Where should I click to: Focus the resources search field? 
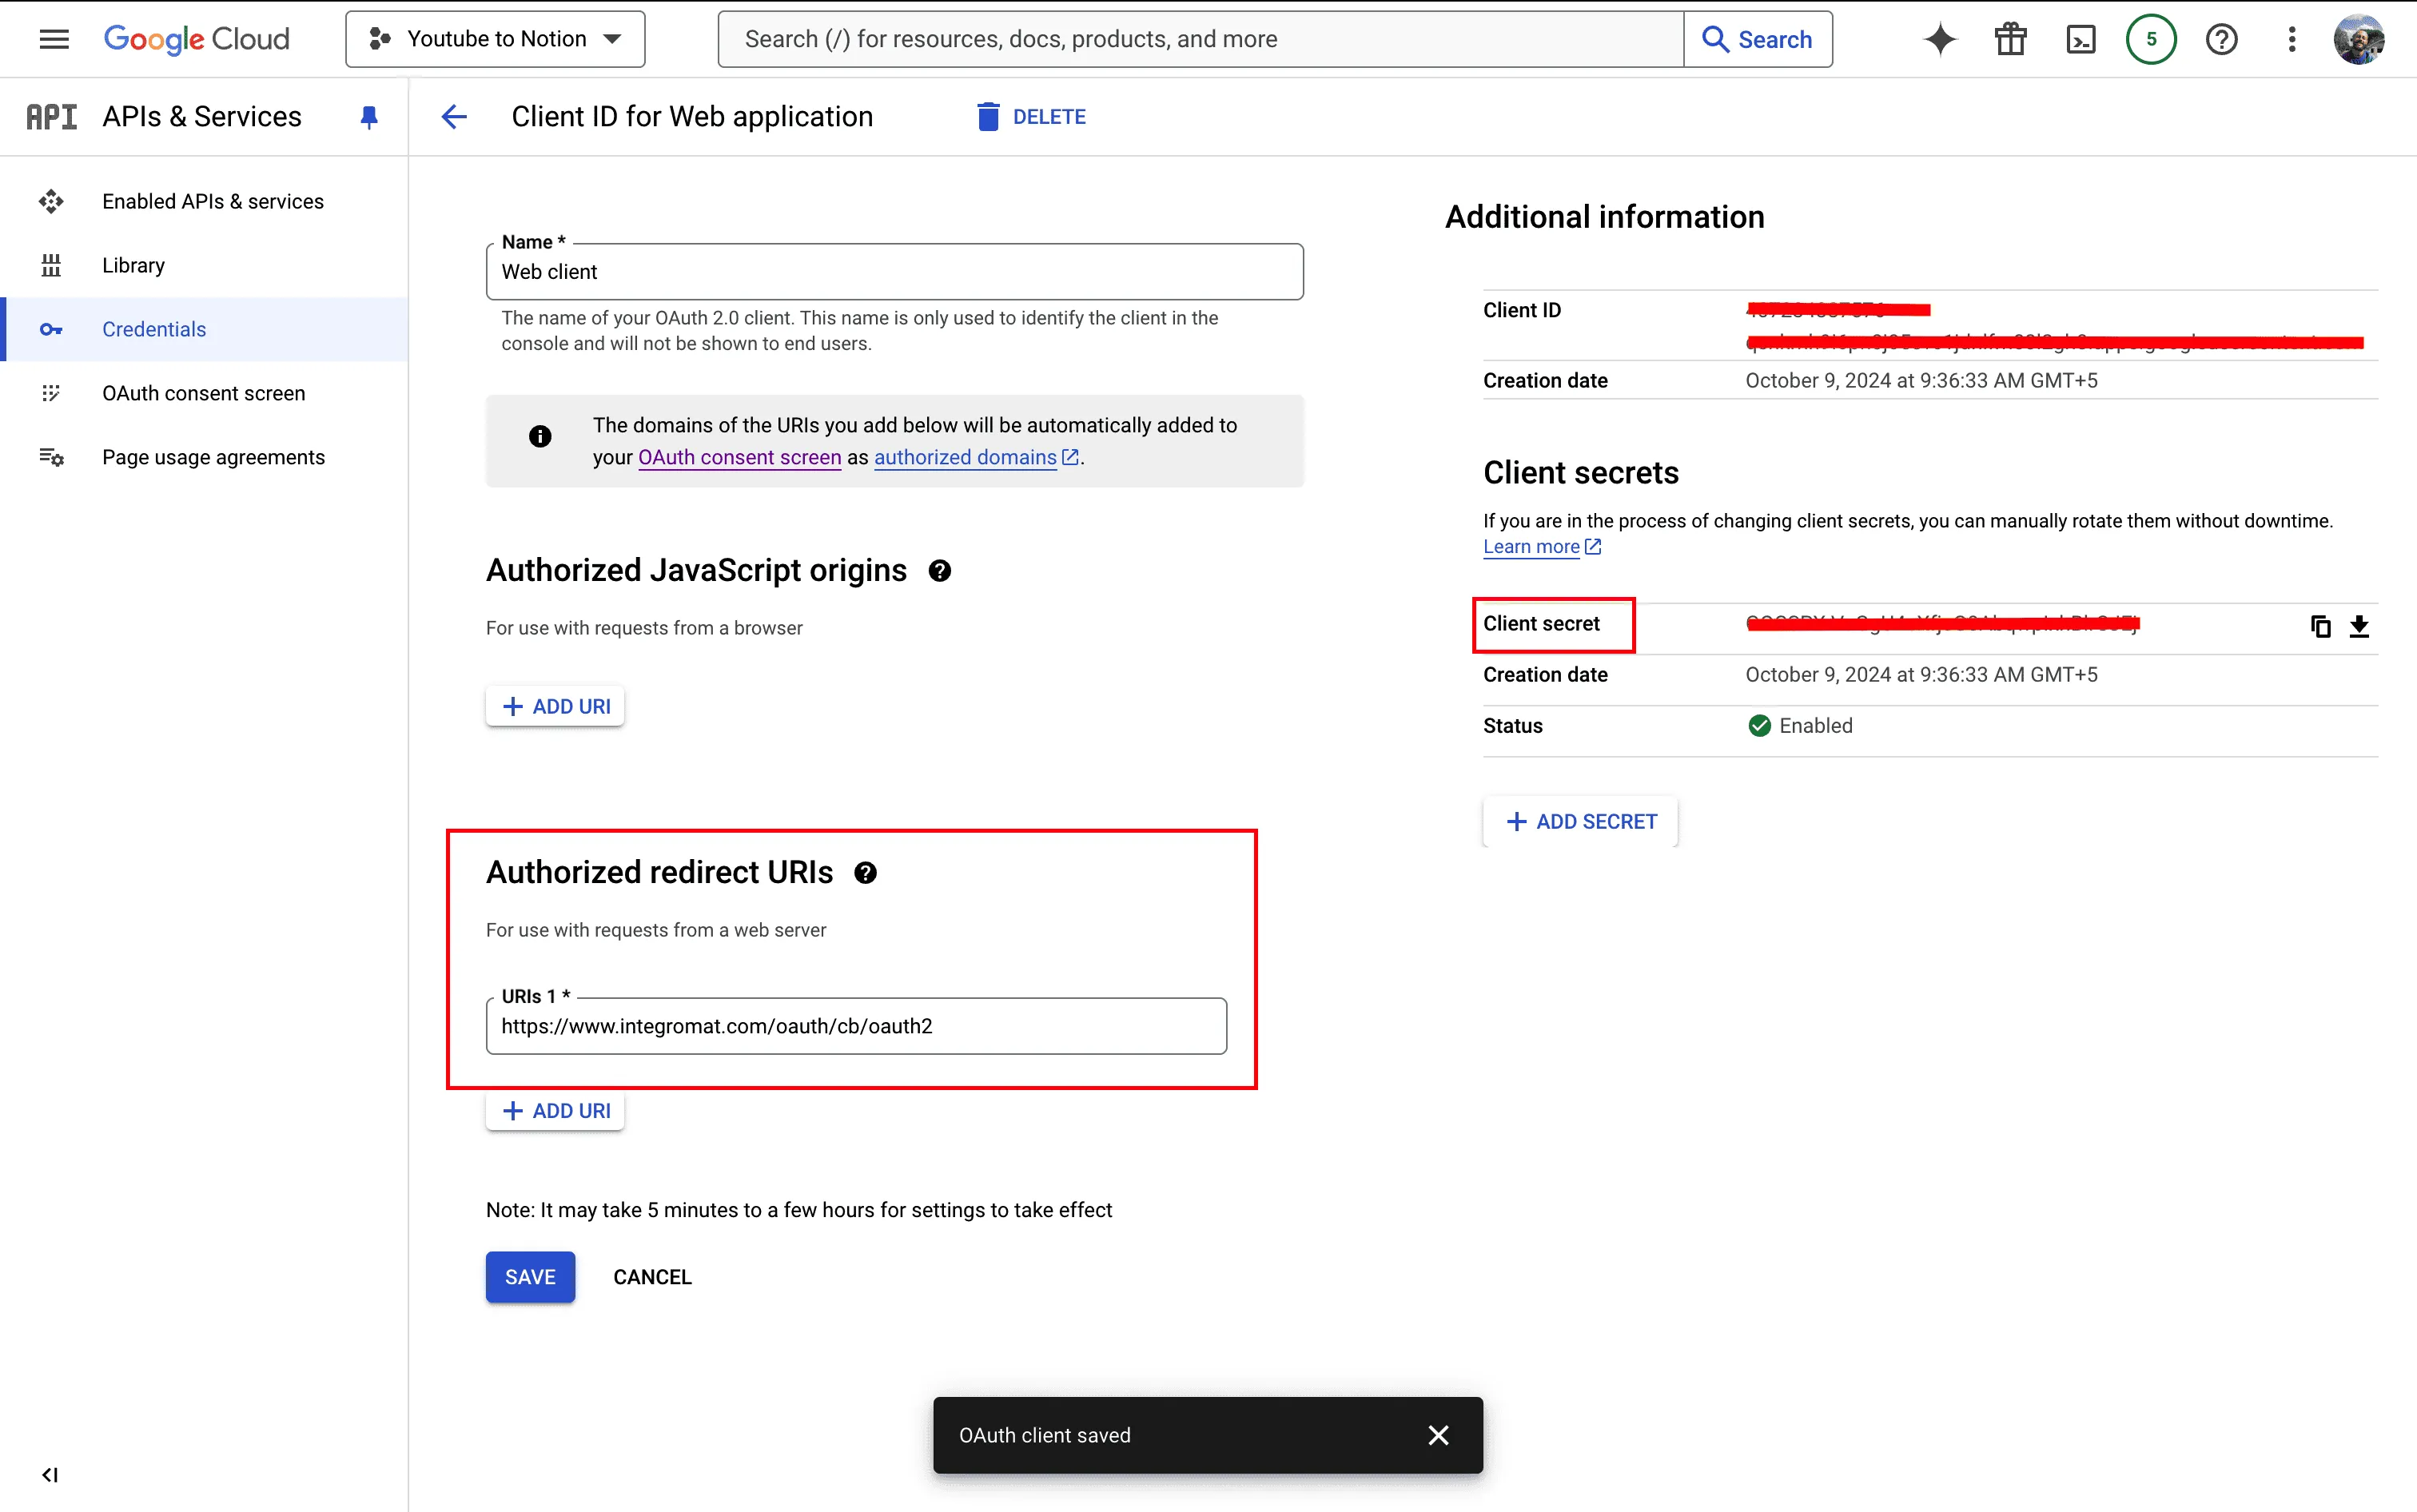[x=1200, y=39]
